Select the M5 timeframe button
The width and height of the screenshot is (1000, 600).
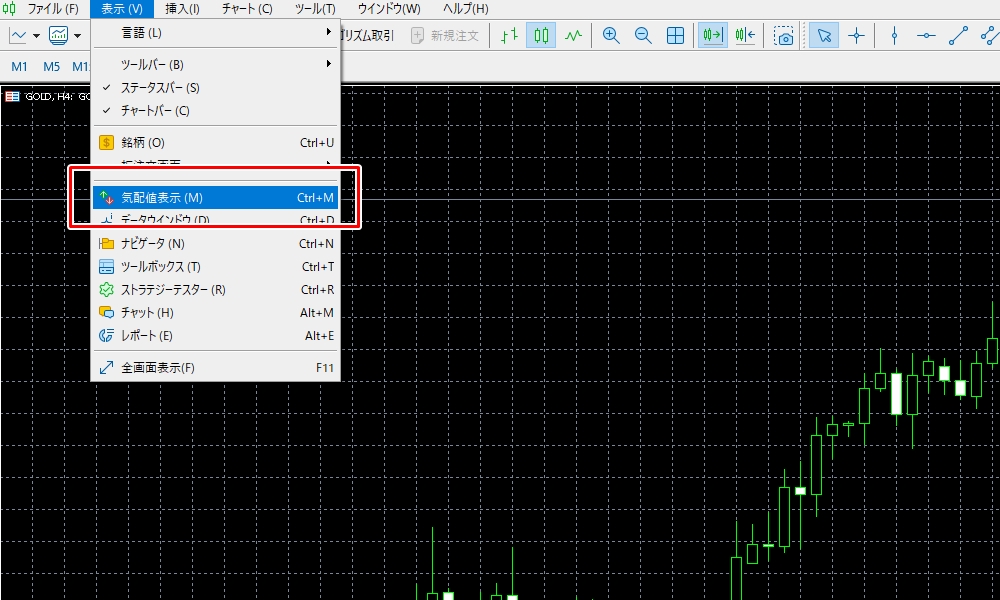point(52,67)
